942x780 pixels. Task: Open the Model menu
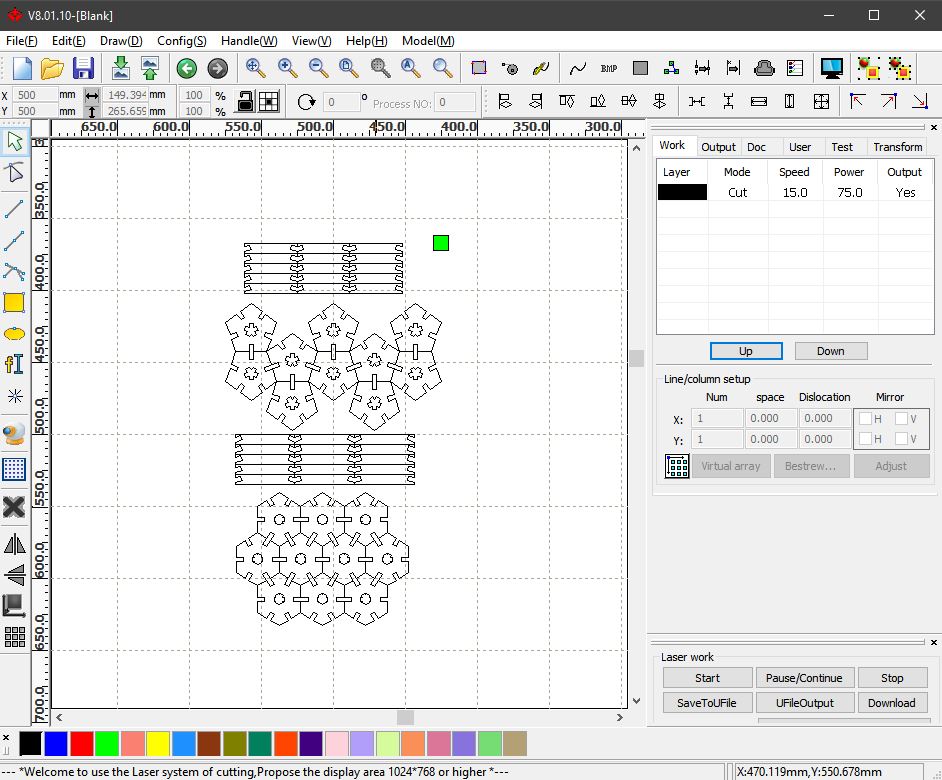tap(428, 41)
